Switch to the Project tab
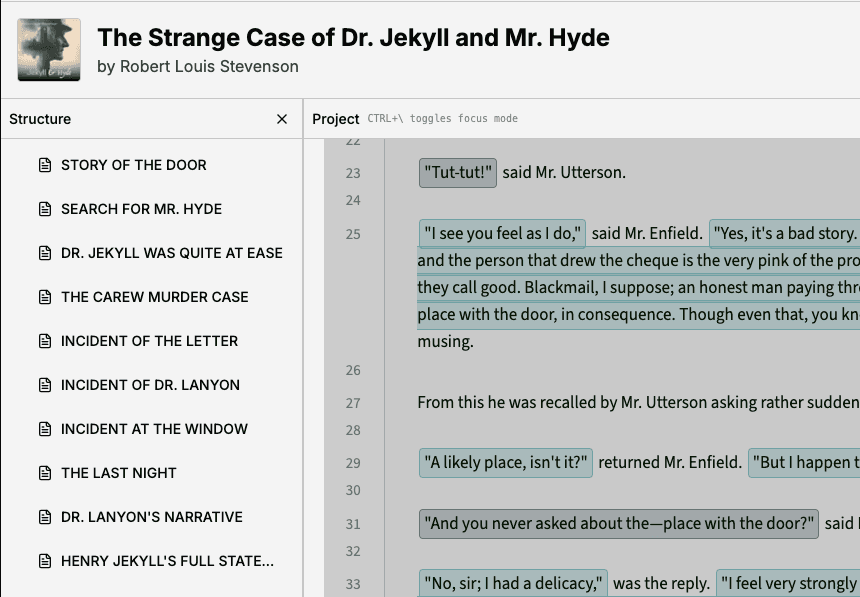The height and width of the screenshot is (597, 860). click(x=337, y=118)
